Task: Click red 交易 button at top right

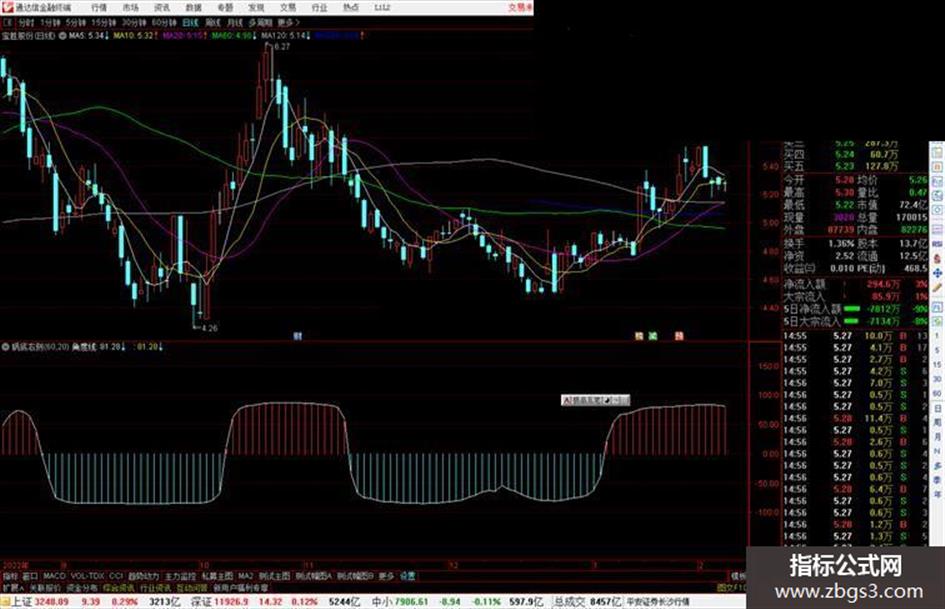Action: pyautogui.click(x=520, y=7)
